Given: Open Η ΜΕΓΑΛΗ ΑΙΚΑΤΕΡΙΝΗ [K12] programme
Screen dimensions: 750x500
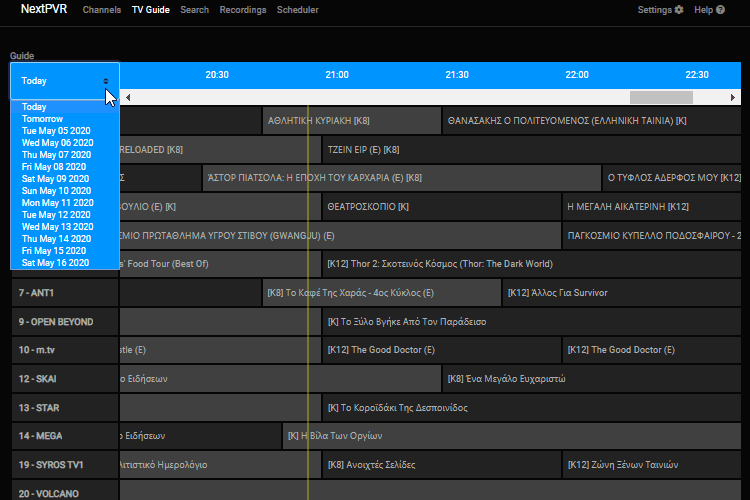Looking at the screenshot, I should (x=652, y=207).
